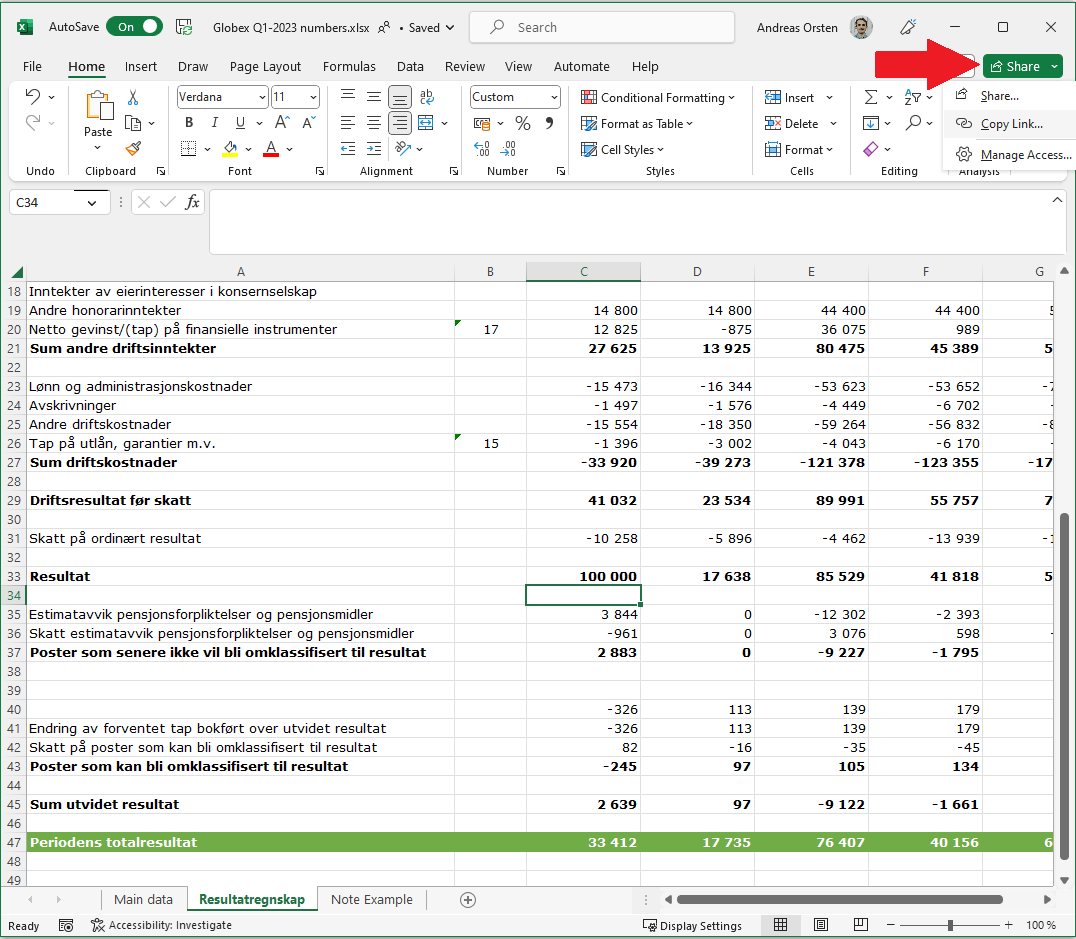Screen dimensions: 1076x939
Task: Switch to Page Break Preview in status bar
Action: (x=861, y=925)
